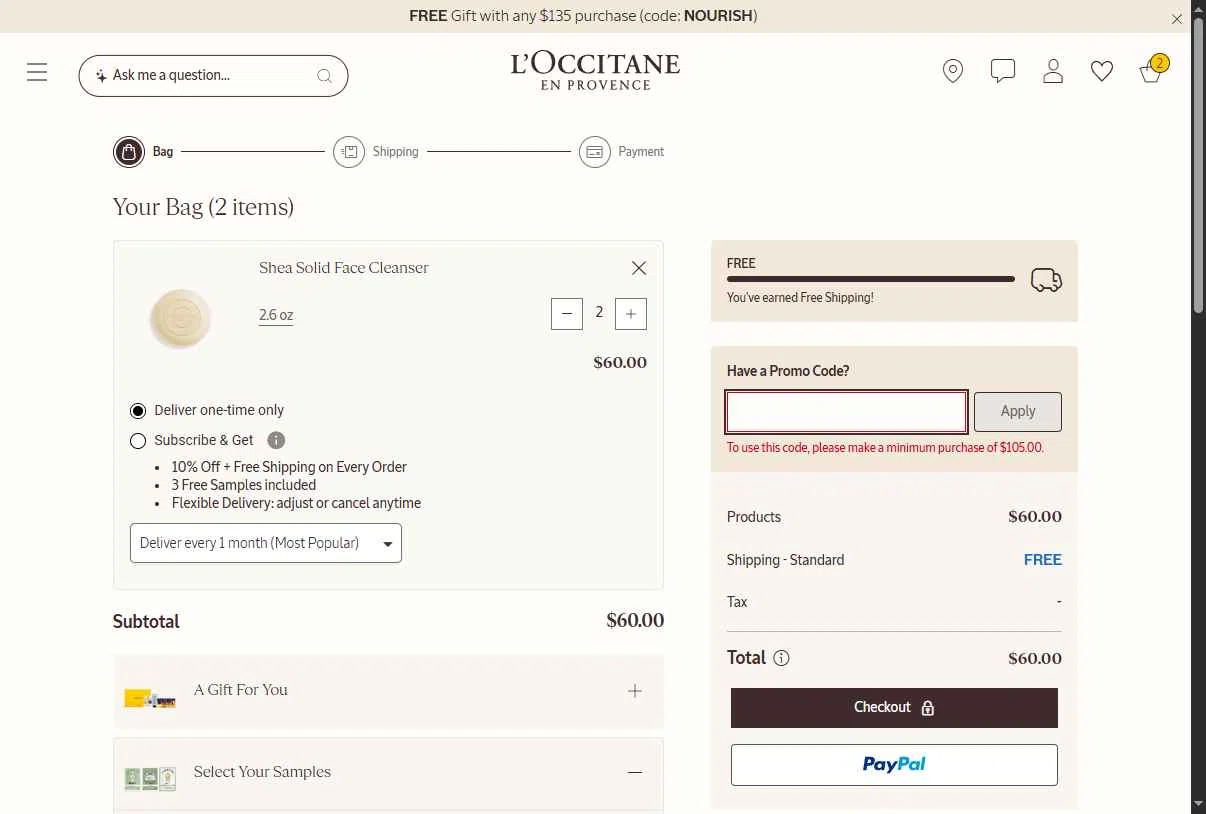Decrease cleanser quantity with minus button

[567, 314]
